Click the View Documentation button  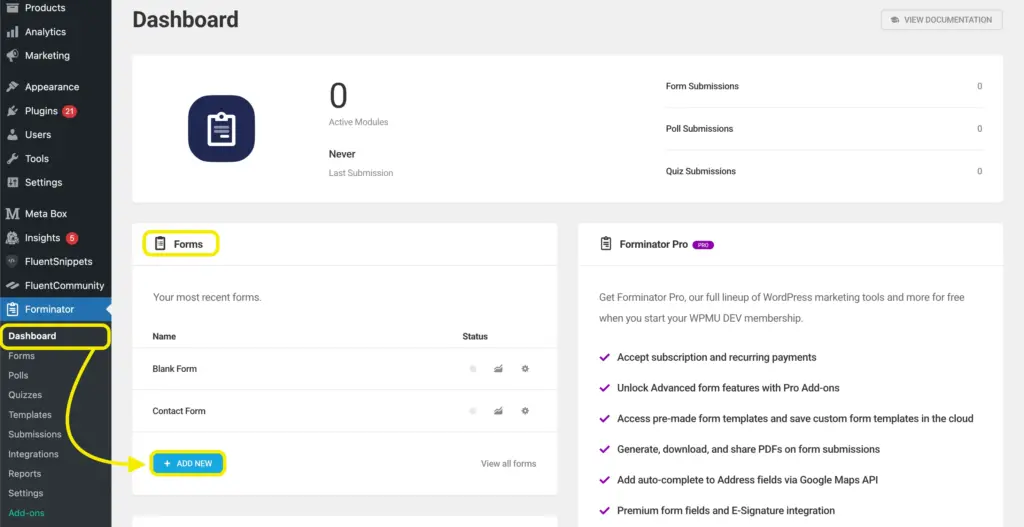941,20
